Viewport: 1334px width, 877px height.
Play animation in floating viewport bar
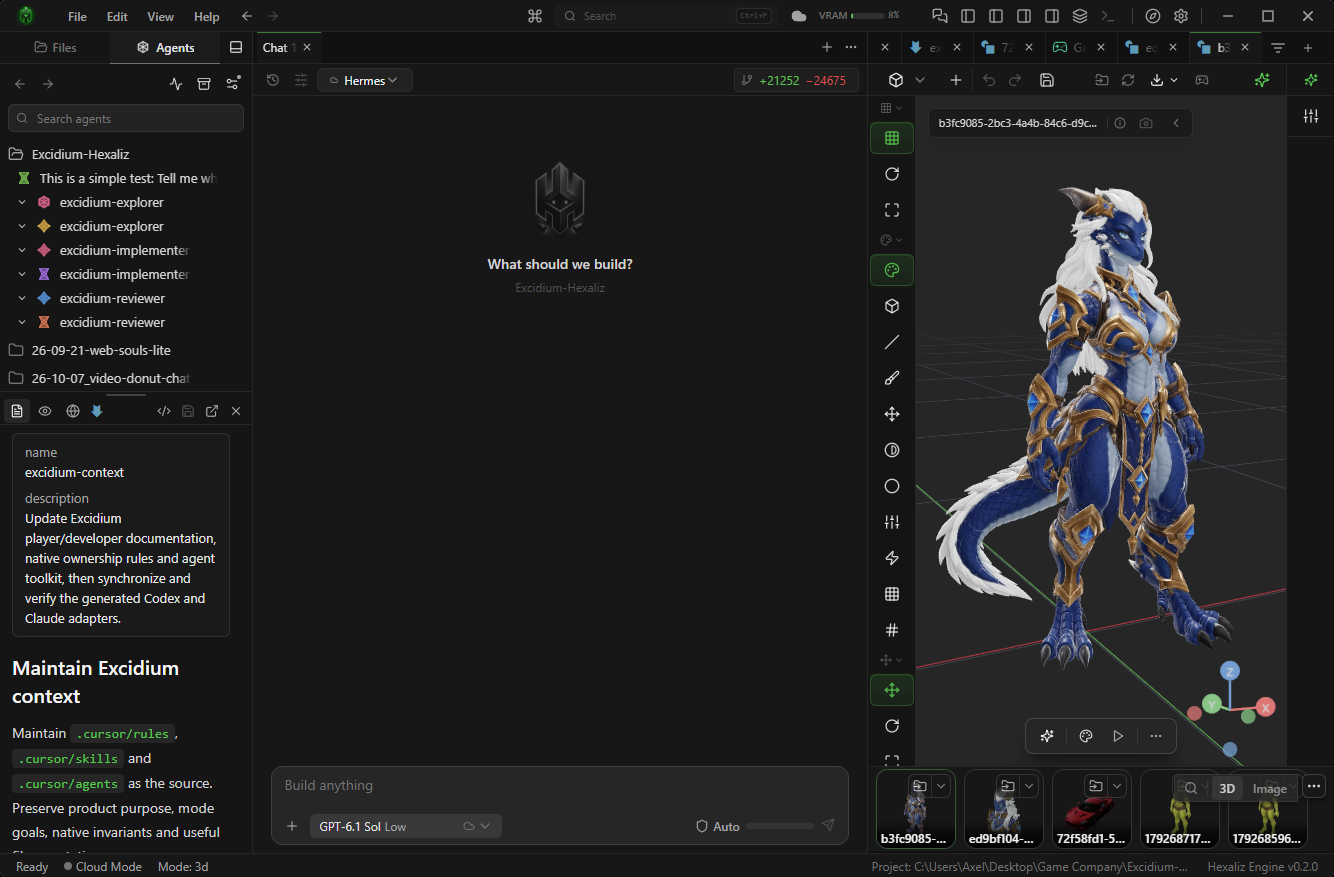coord(1118,736)
